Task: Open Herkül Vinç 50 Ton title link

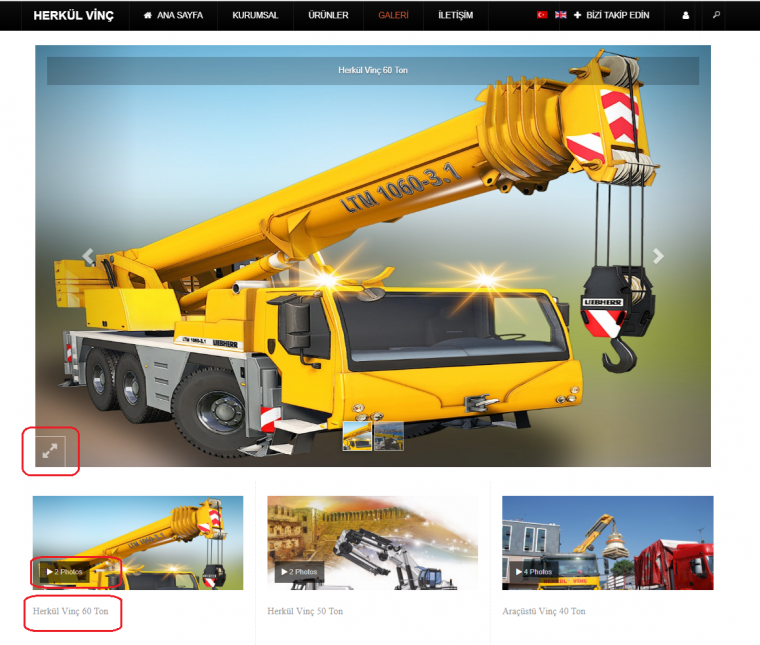Action: pyautogui.click(x=305, y=611)
